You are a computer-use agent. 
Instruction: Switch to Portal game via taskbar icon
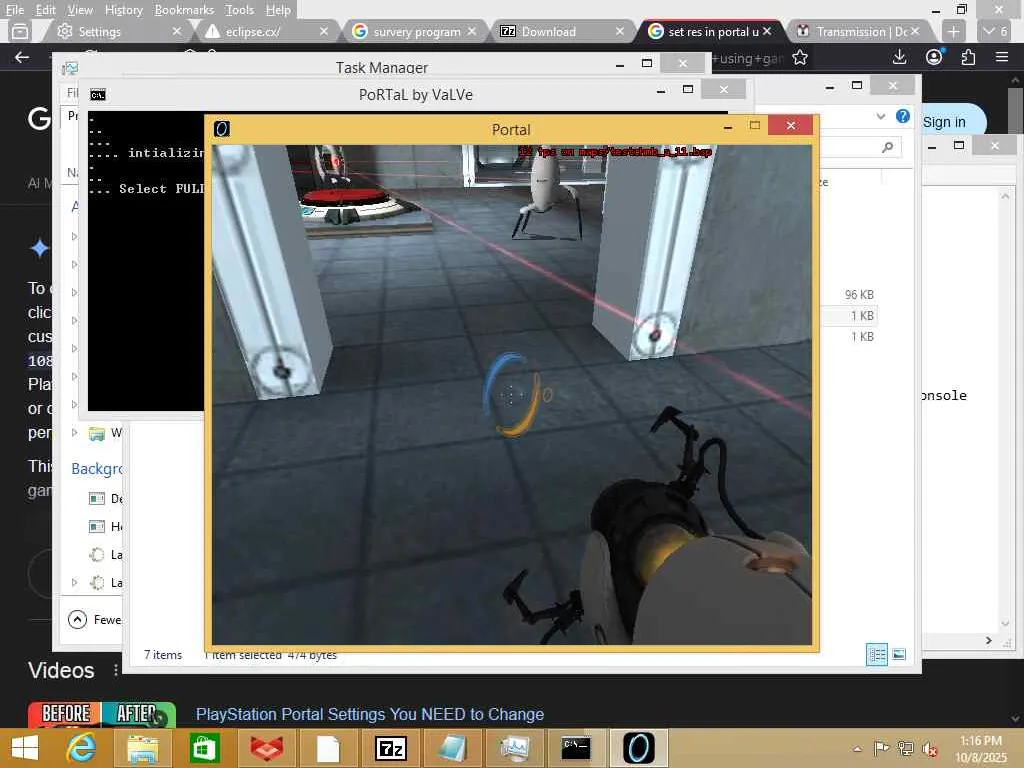(638, 748)
